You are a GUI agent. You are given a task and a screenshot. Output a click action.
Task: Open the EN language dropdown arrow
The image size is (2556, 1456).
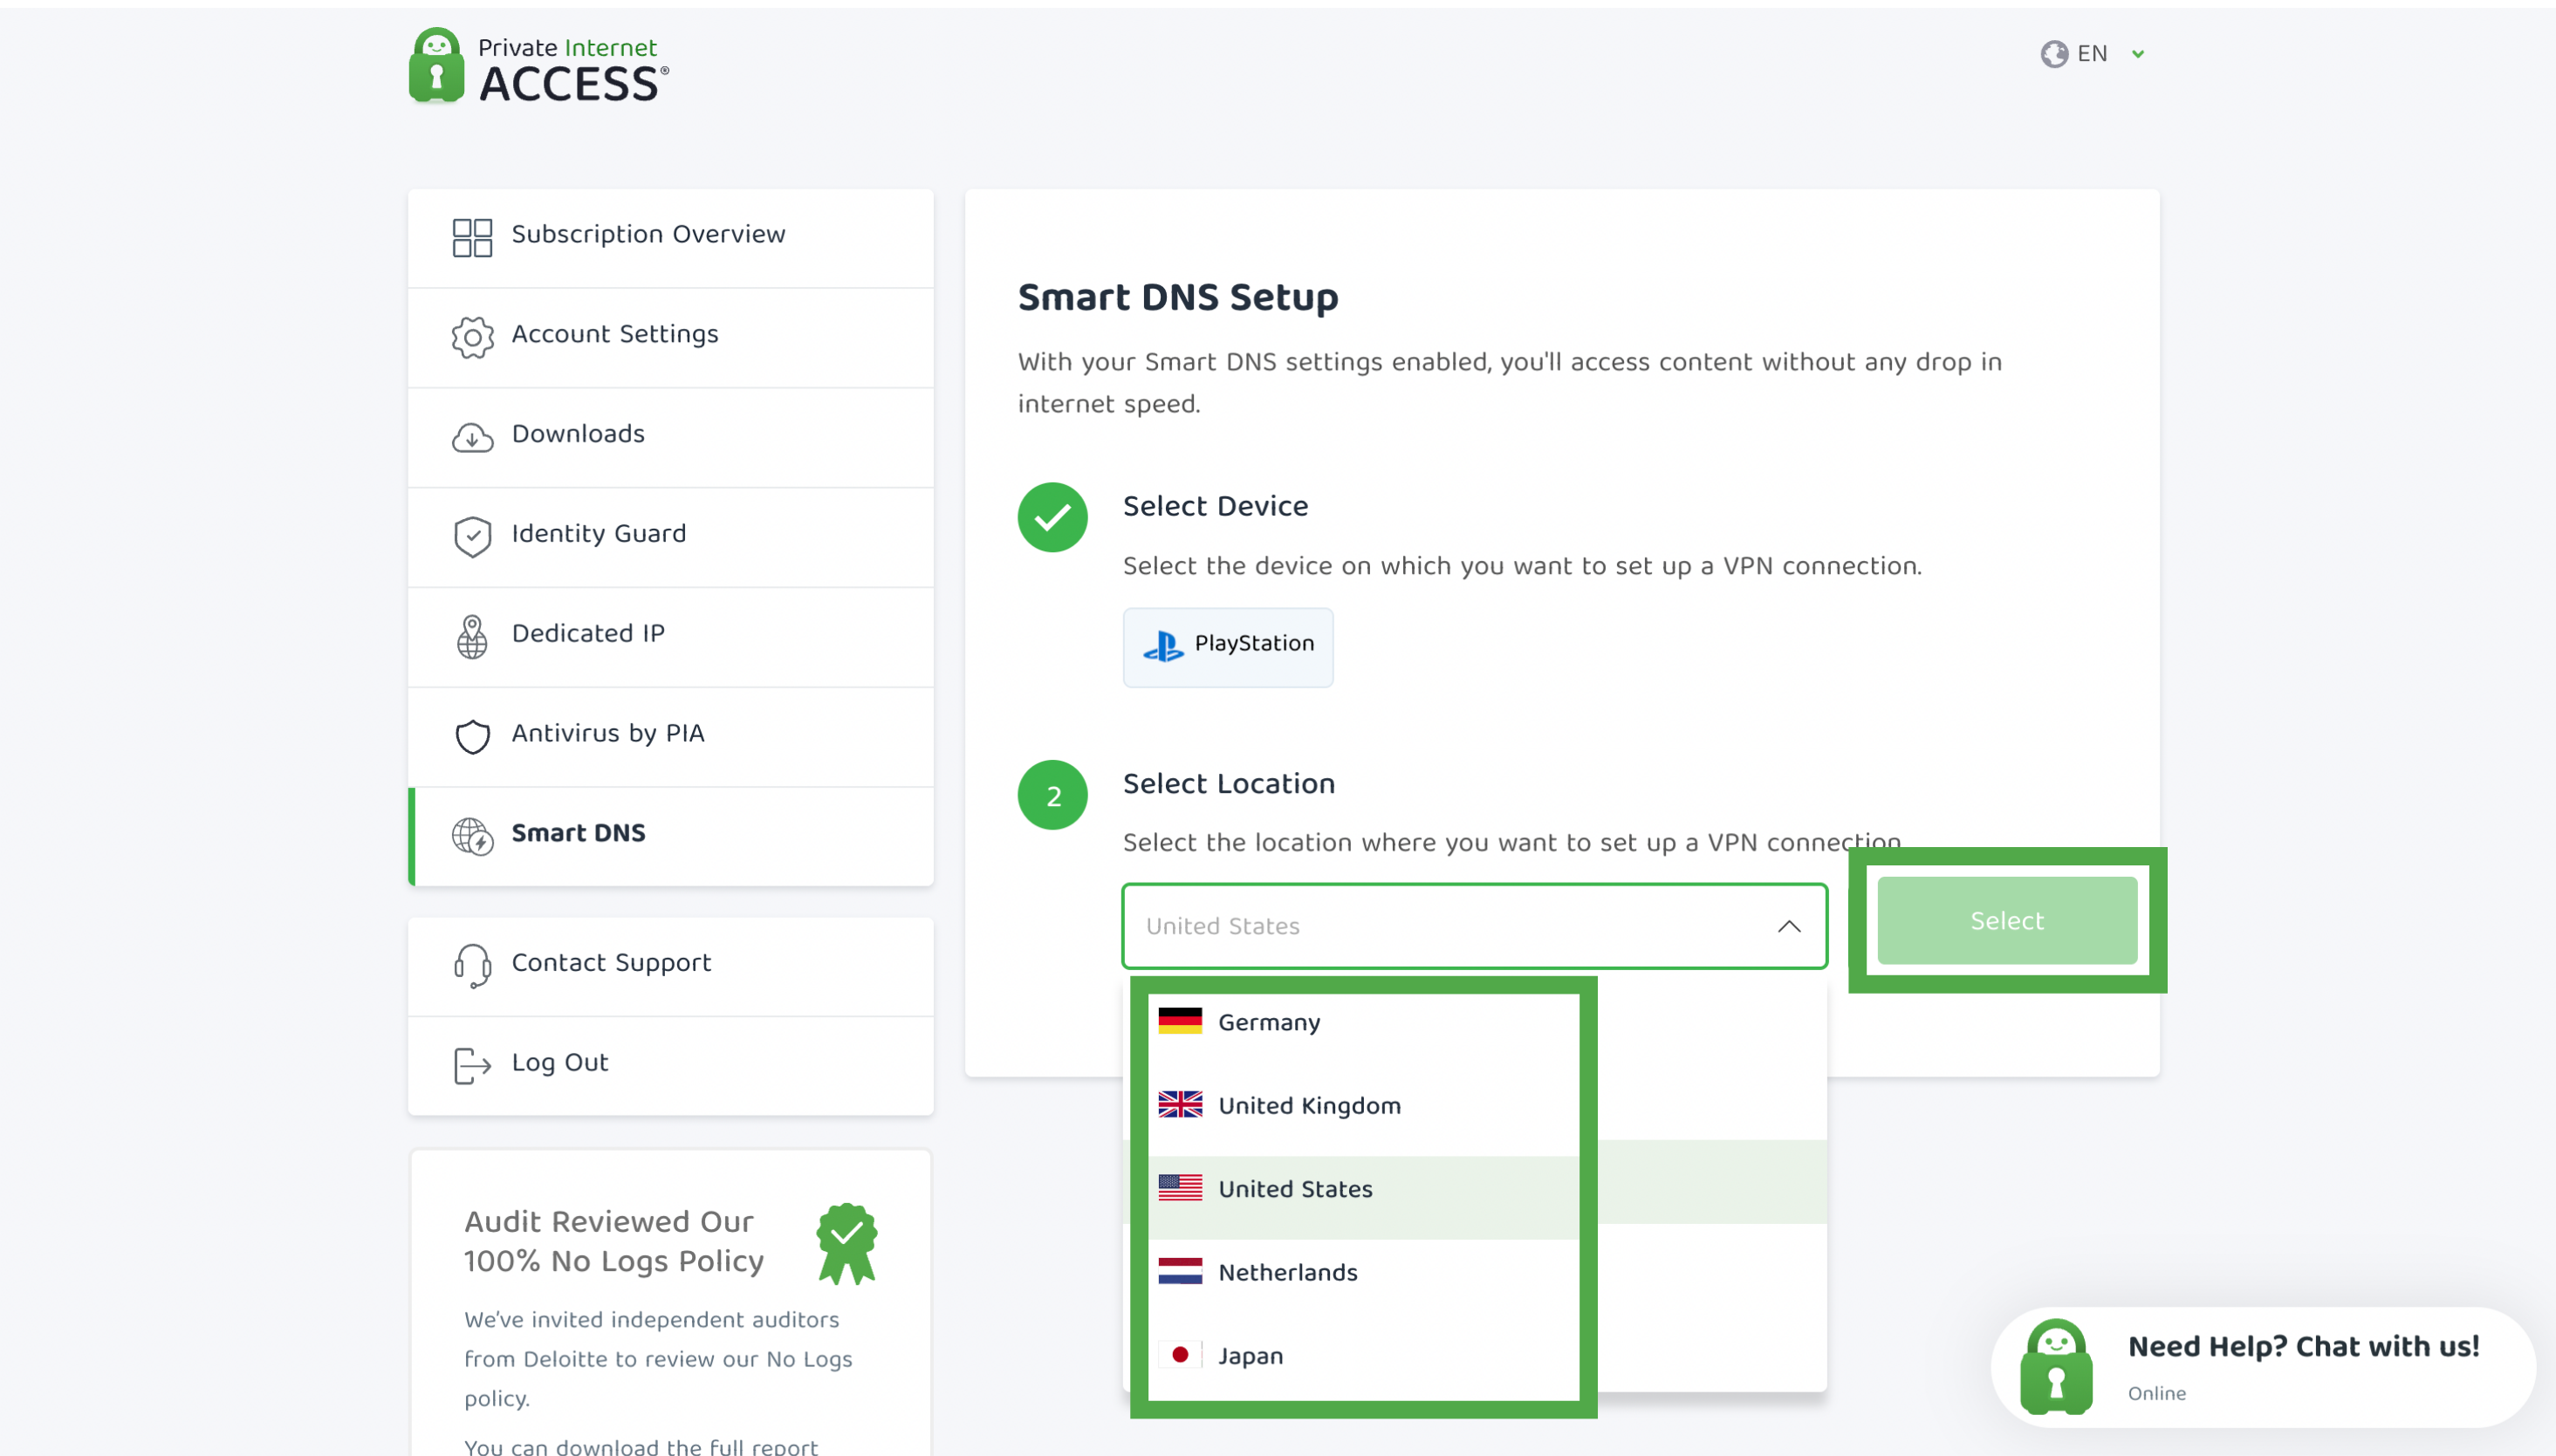click(x=2137, y=54)
